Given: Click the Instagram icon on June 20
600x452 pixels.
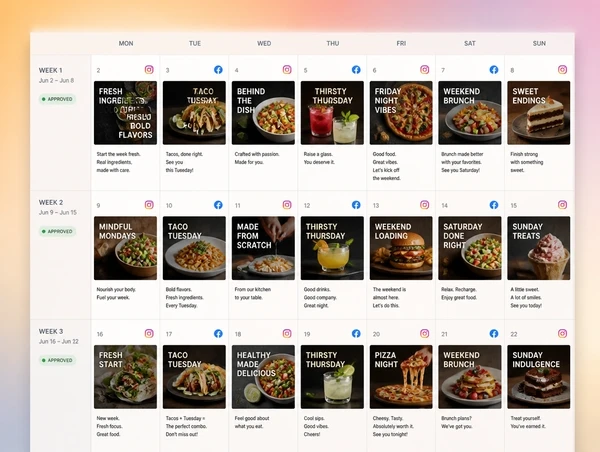Looking at the screenshot, I should click(x=424, y=333).
